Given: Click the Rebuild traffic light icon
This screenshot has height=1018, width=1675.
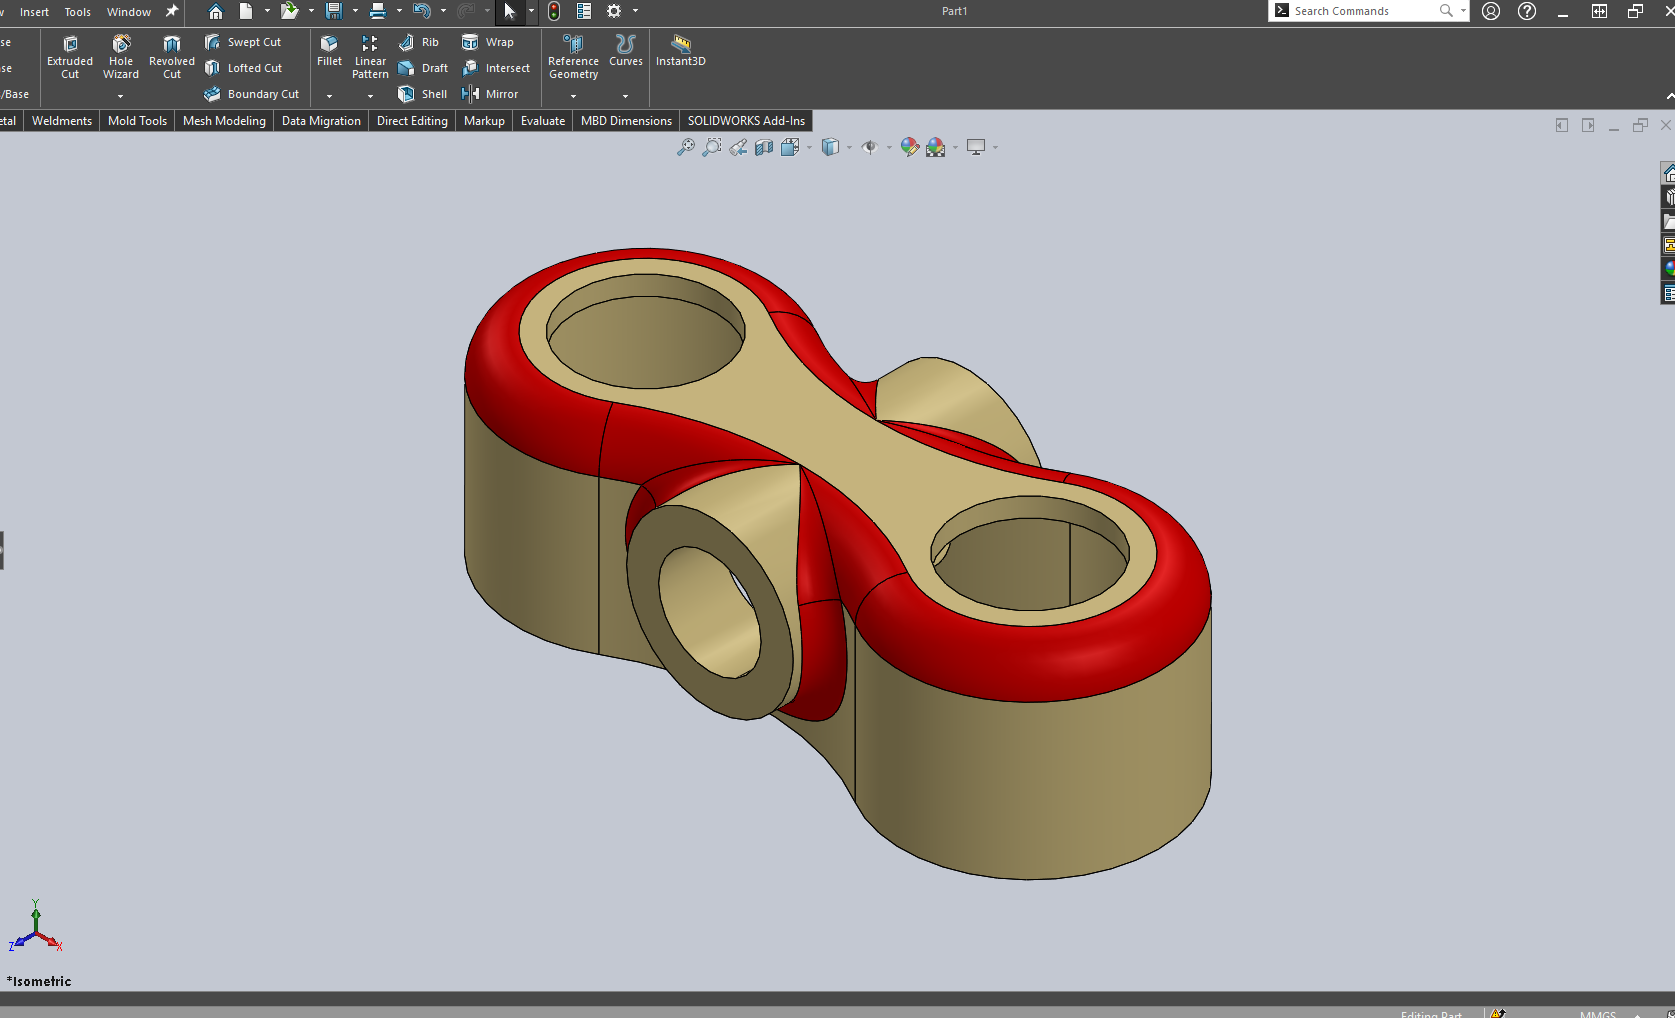Looking at the screenshot, I should pyautogui.click(x=554, y=11).
